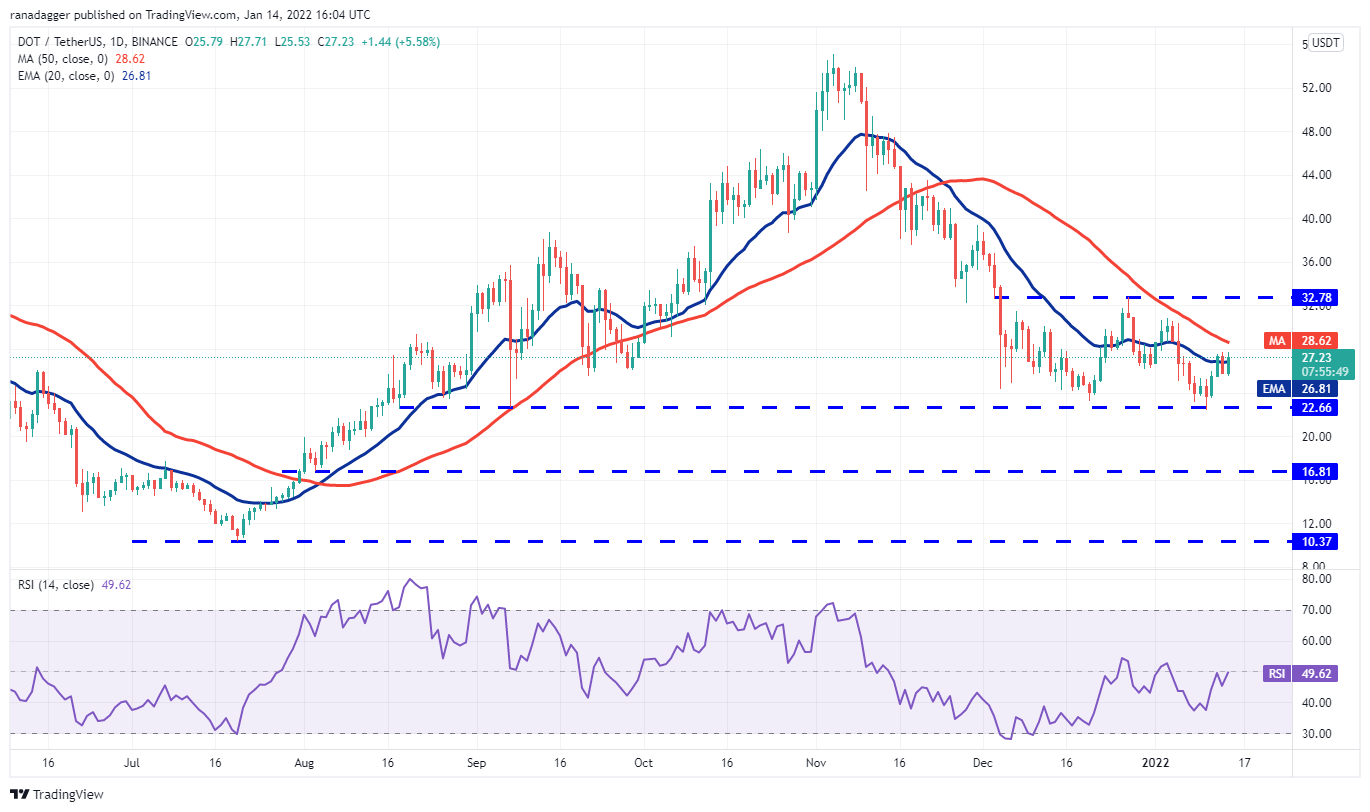Click the purple RSI tag showing 49.62
1370x812 pixels.
[1275, 674]
